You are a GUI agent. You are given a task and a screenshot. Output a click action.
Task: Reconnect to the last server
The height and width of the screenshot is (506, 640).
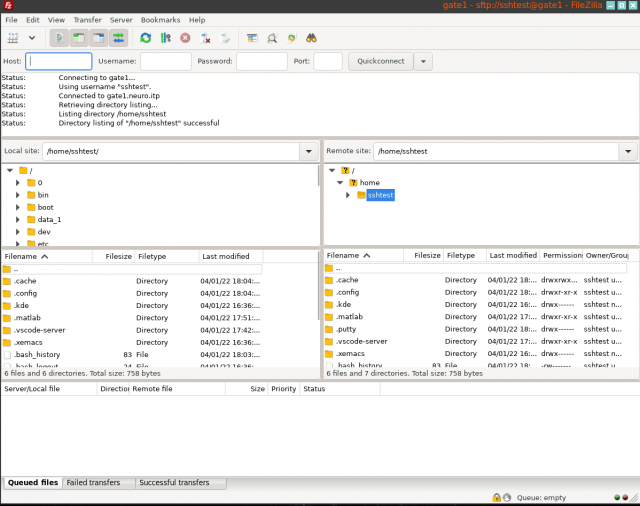pyautogui.click(x=225, y=38)
